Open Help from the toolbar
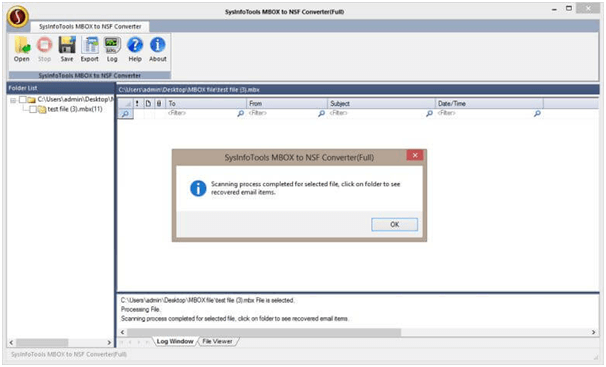This screenshot has width=606, height=367. pos(135,49)
